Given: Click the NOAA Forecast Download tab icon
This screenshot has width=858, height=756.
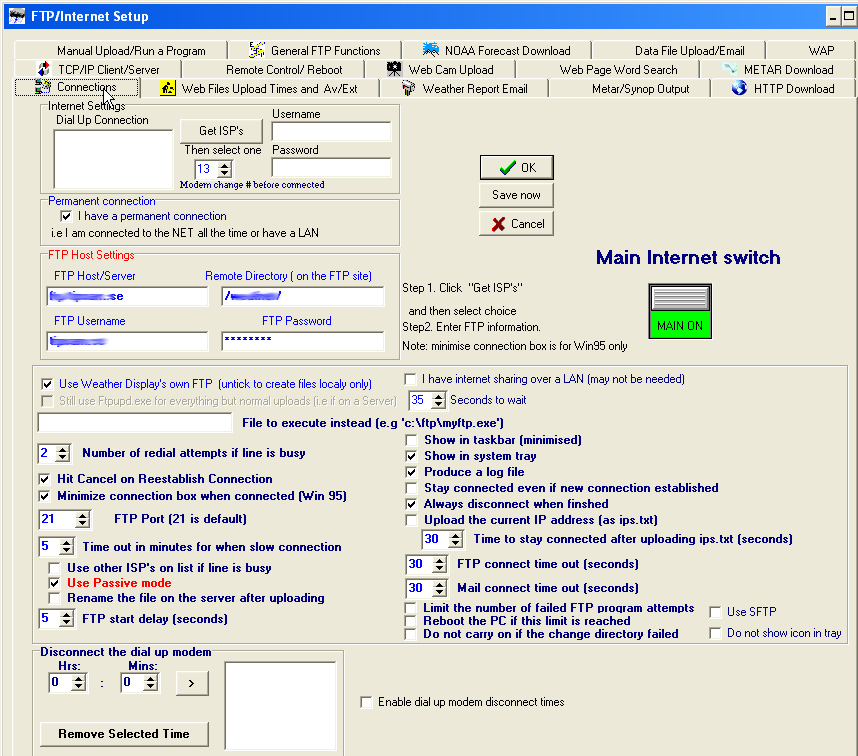Looking at the screenshot, I should [x=431, y=50].
